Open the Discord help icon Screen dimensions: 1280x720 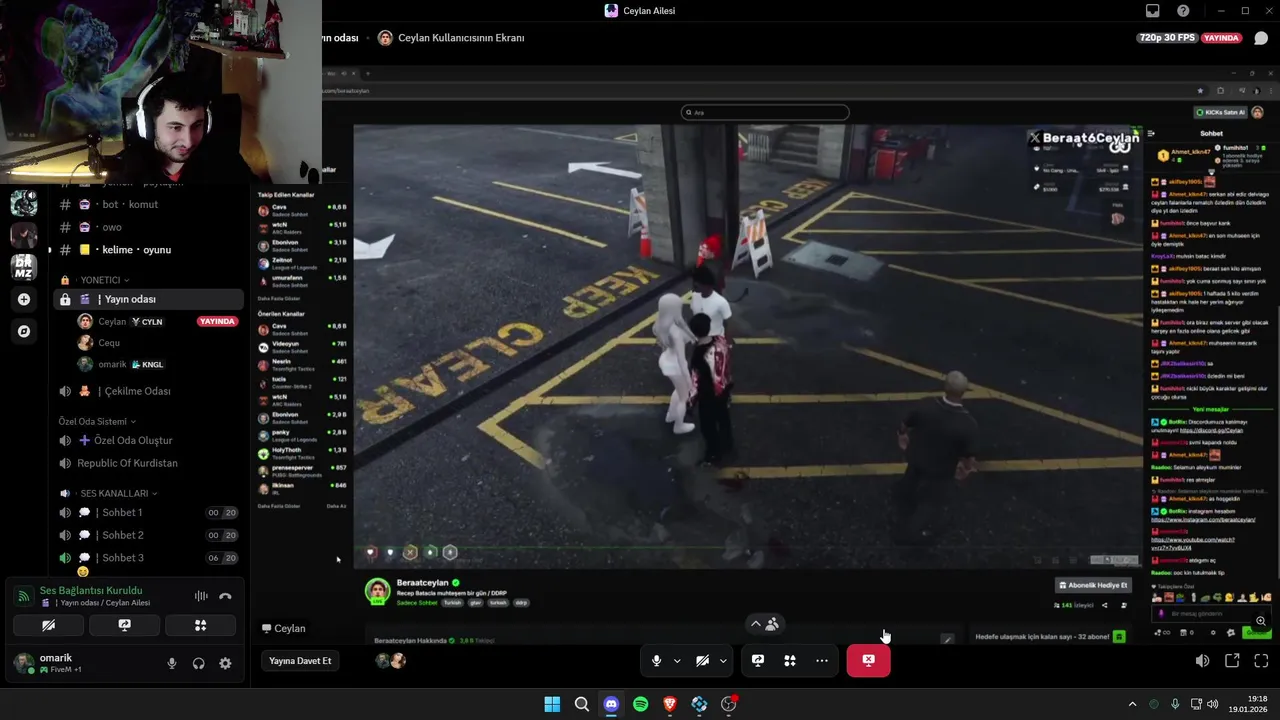[1183, 11]
